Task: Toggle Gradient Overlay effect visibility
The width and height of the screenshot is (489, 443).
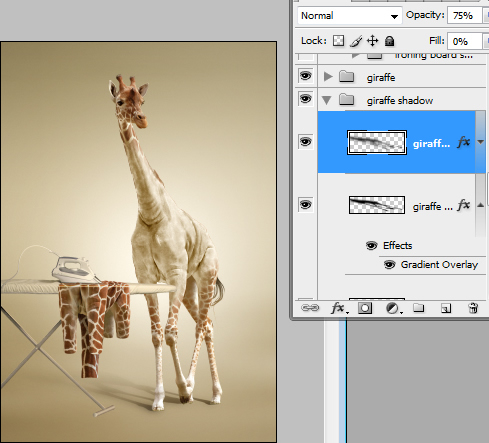Action: click(389, 265)
